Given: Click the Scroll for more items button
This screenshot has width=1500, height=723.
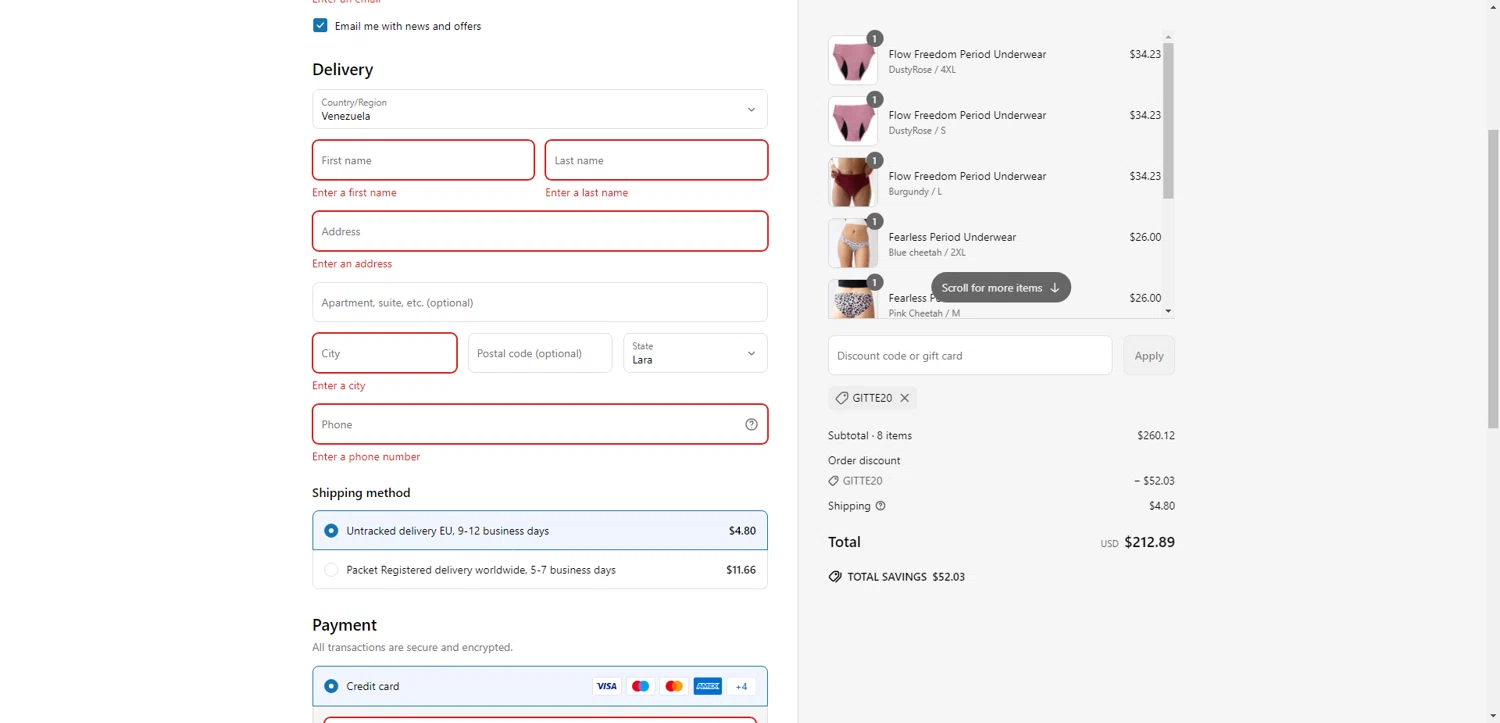Looking at the screenshot, I should pyautogui.click(x=1001, y=288).
